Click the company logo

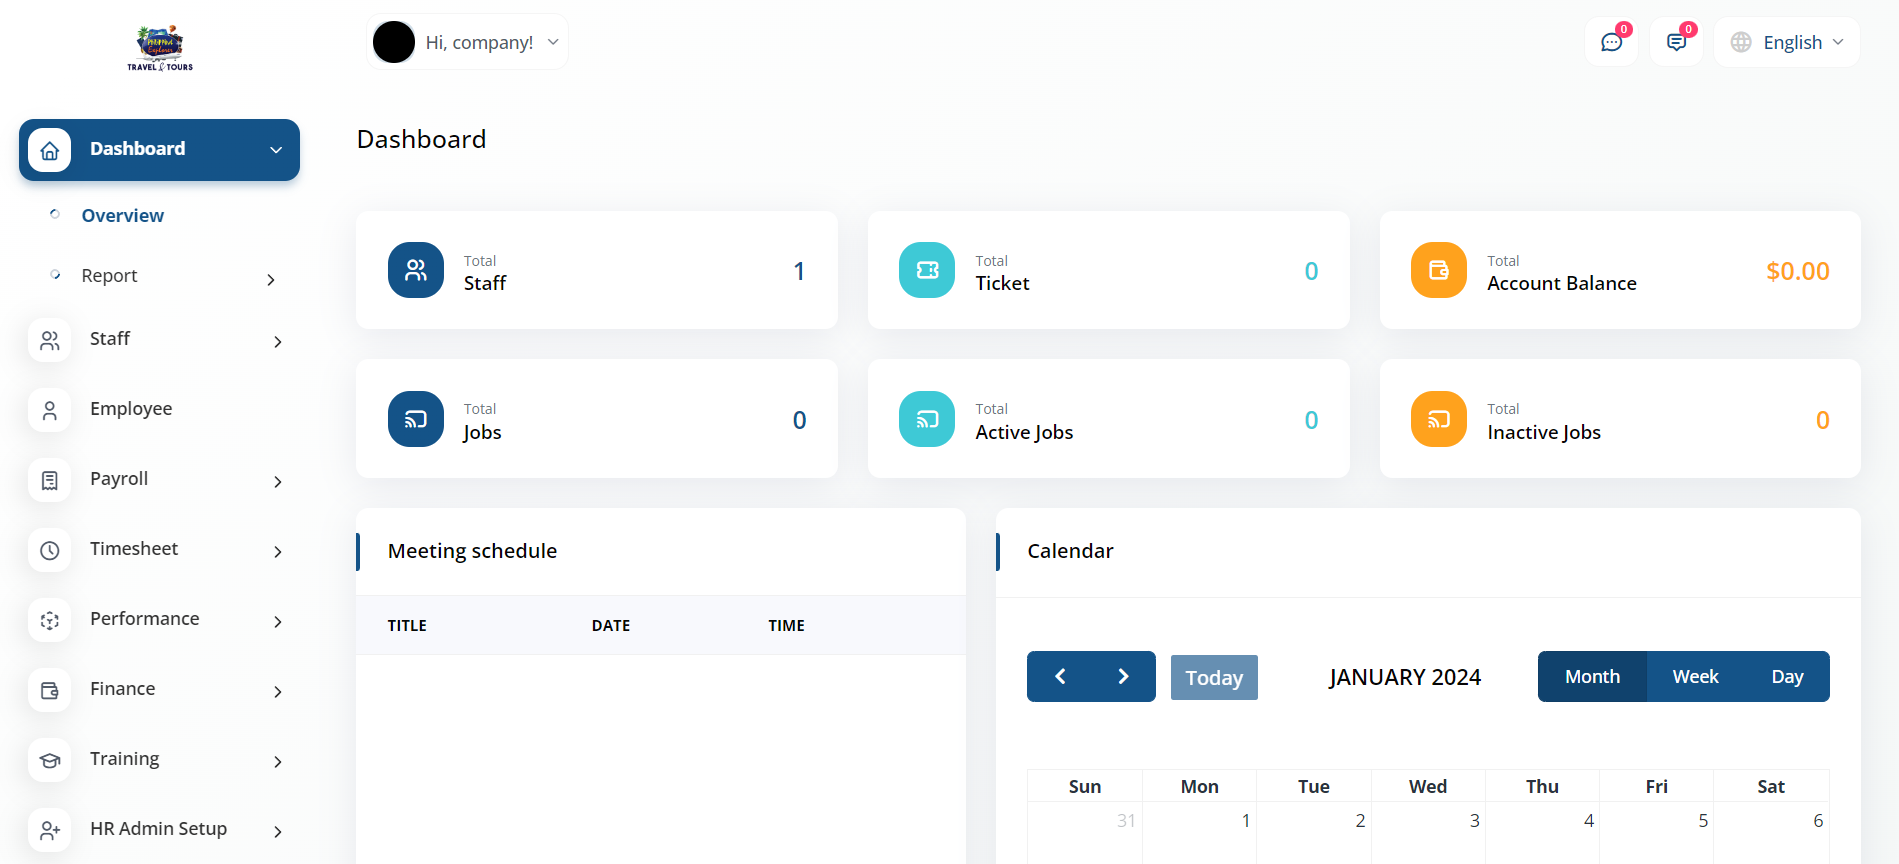pos(160,47)
